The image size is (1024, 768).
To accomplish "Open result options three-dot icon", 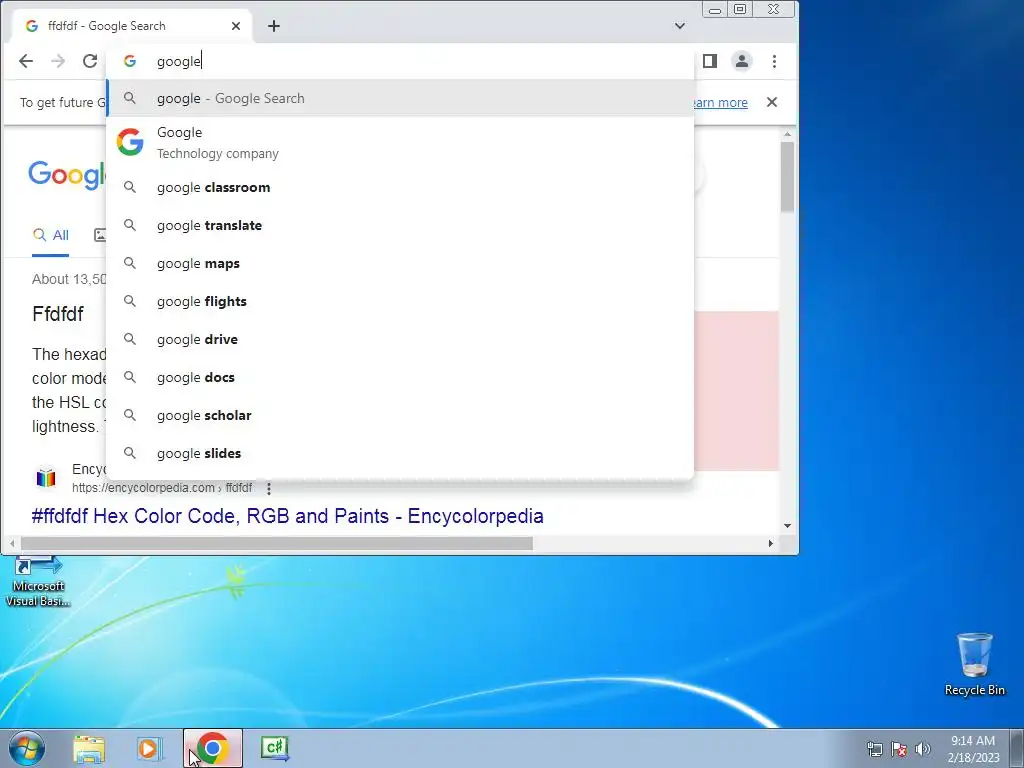I will click(x=268, y=488).
